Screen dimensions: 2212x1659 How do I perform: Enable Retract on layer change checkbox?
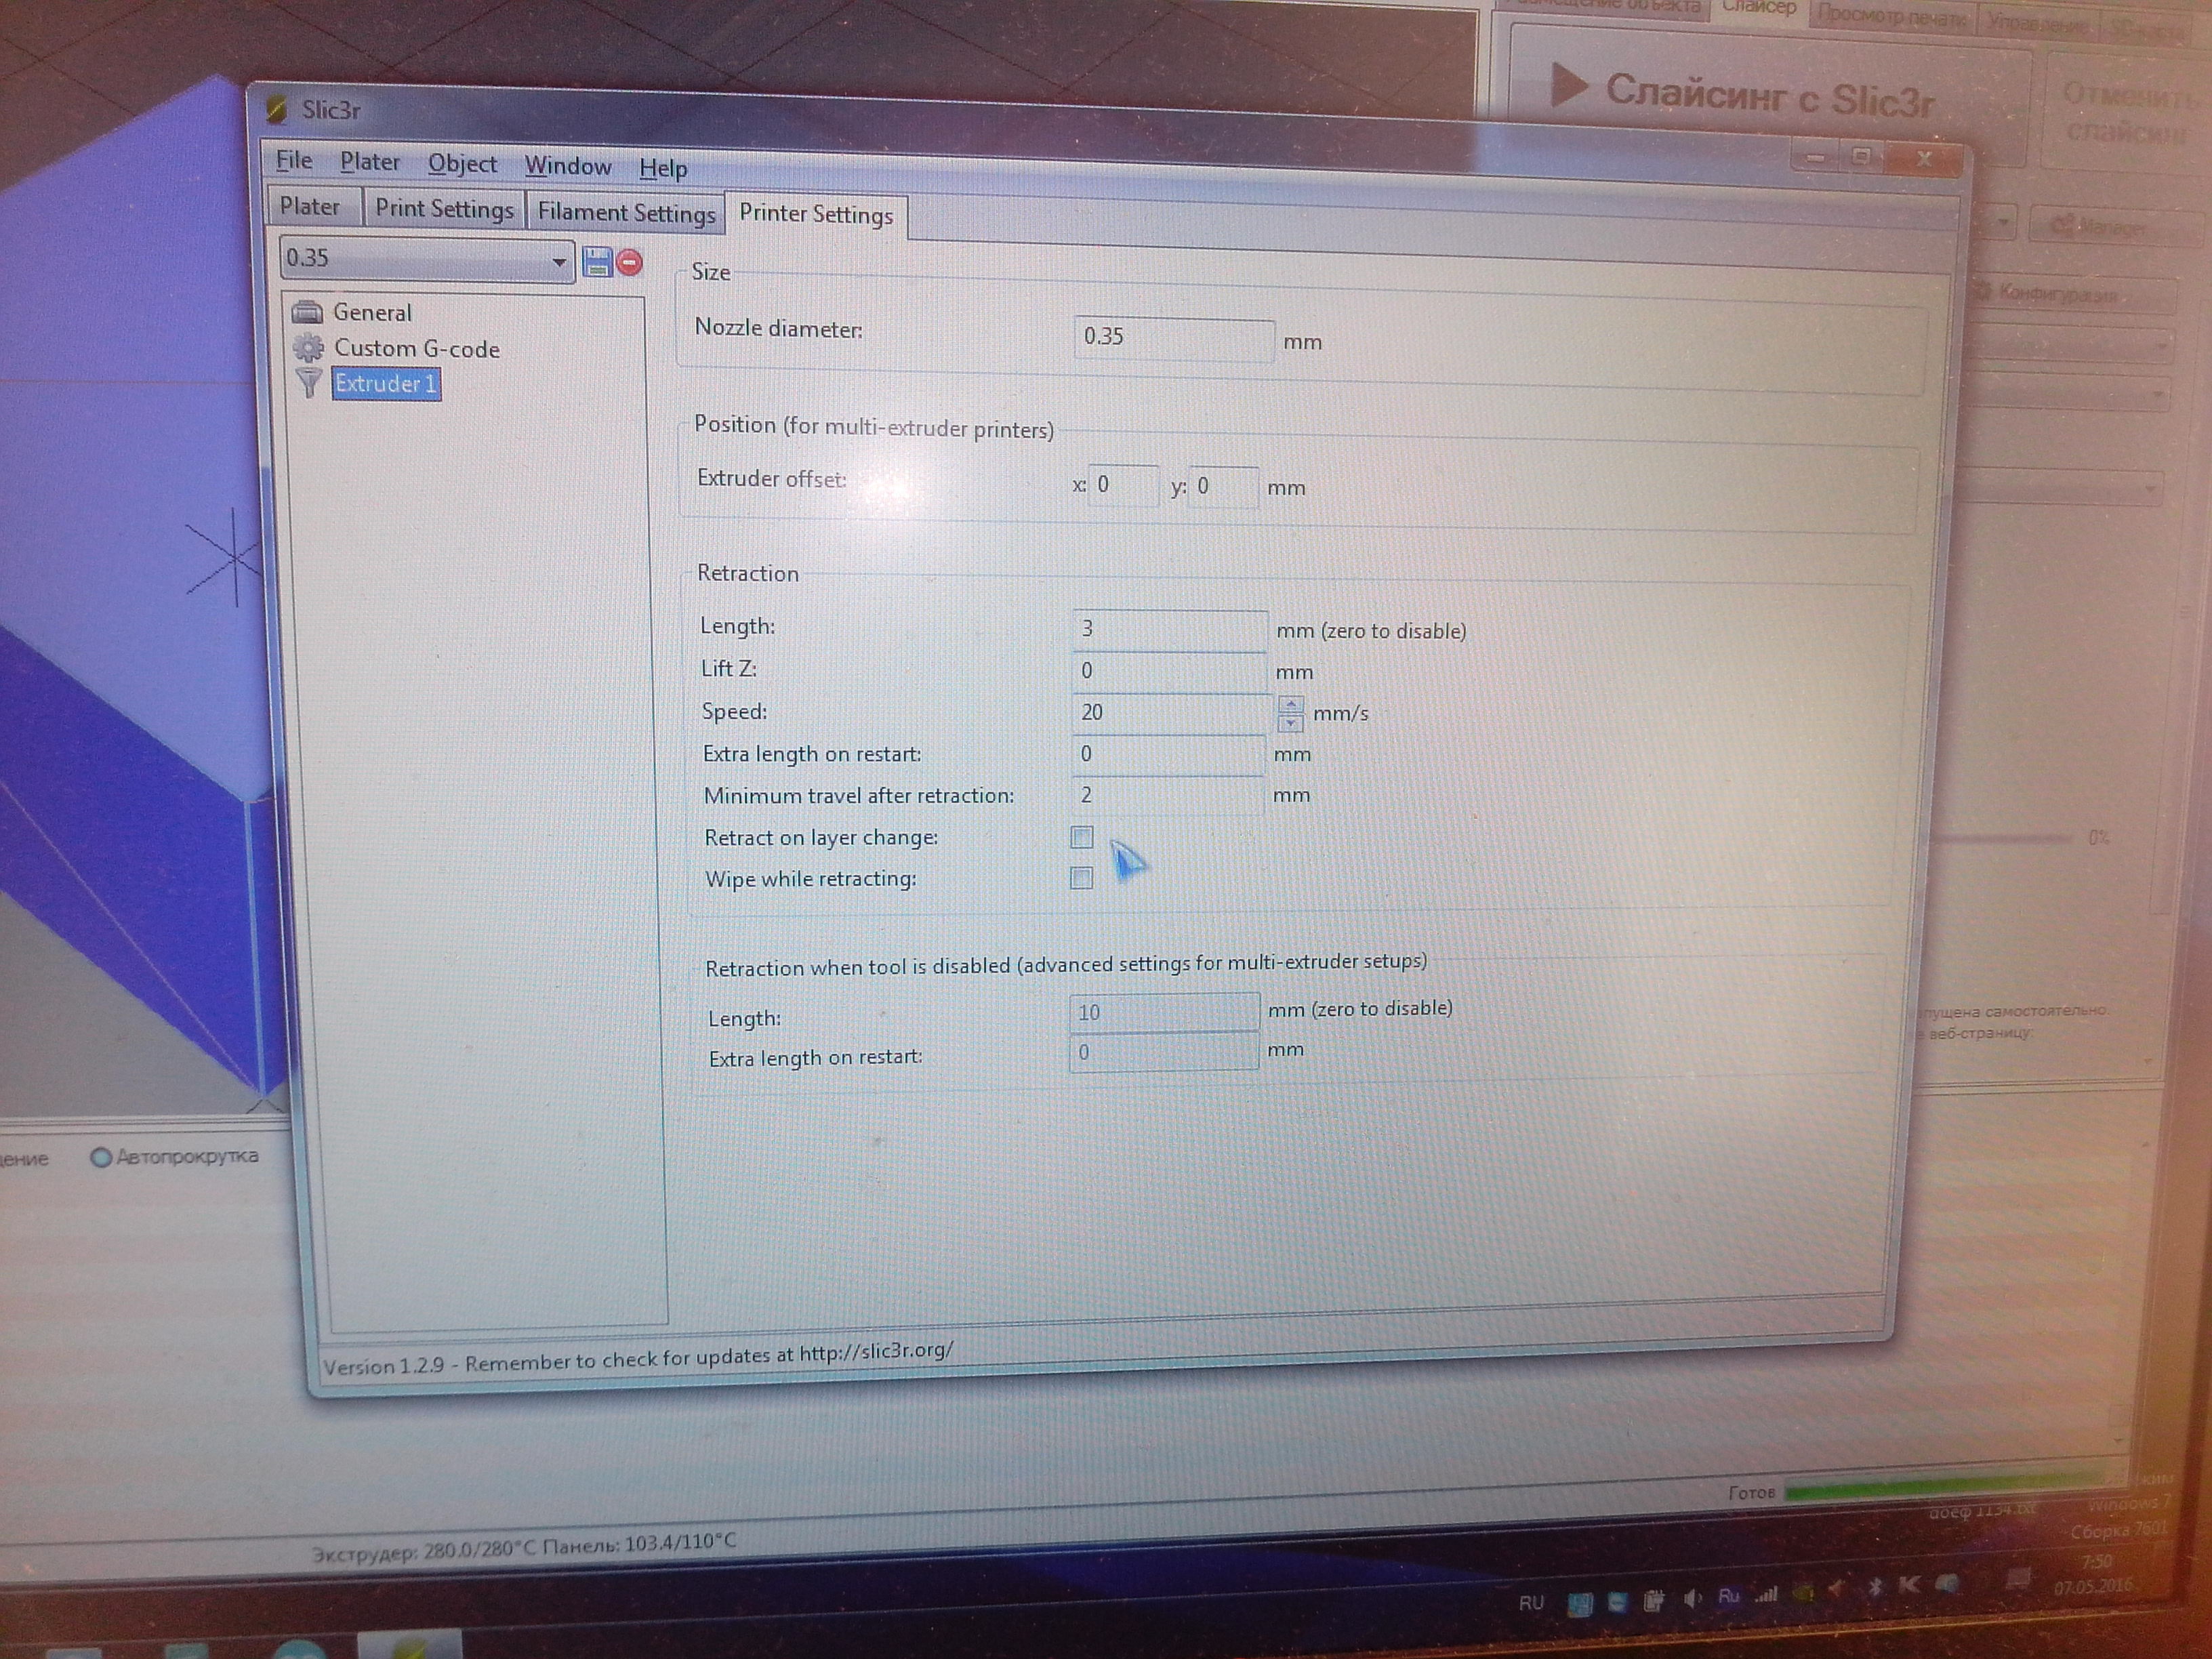coord(1081,837)
